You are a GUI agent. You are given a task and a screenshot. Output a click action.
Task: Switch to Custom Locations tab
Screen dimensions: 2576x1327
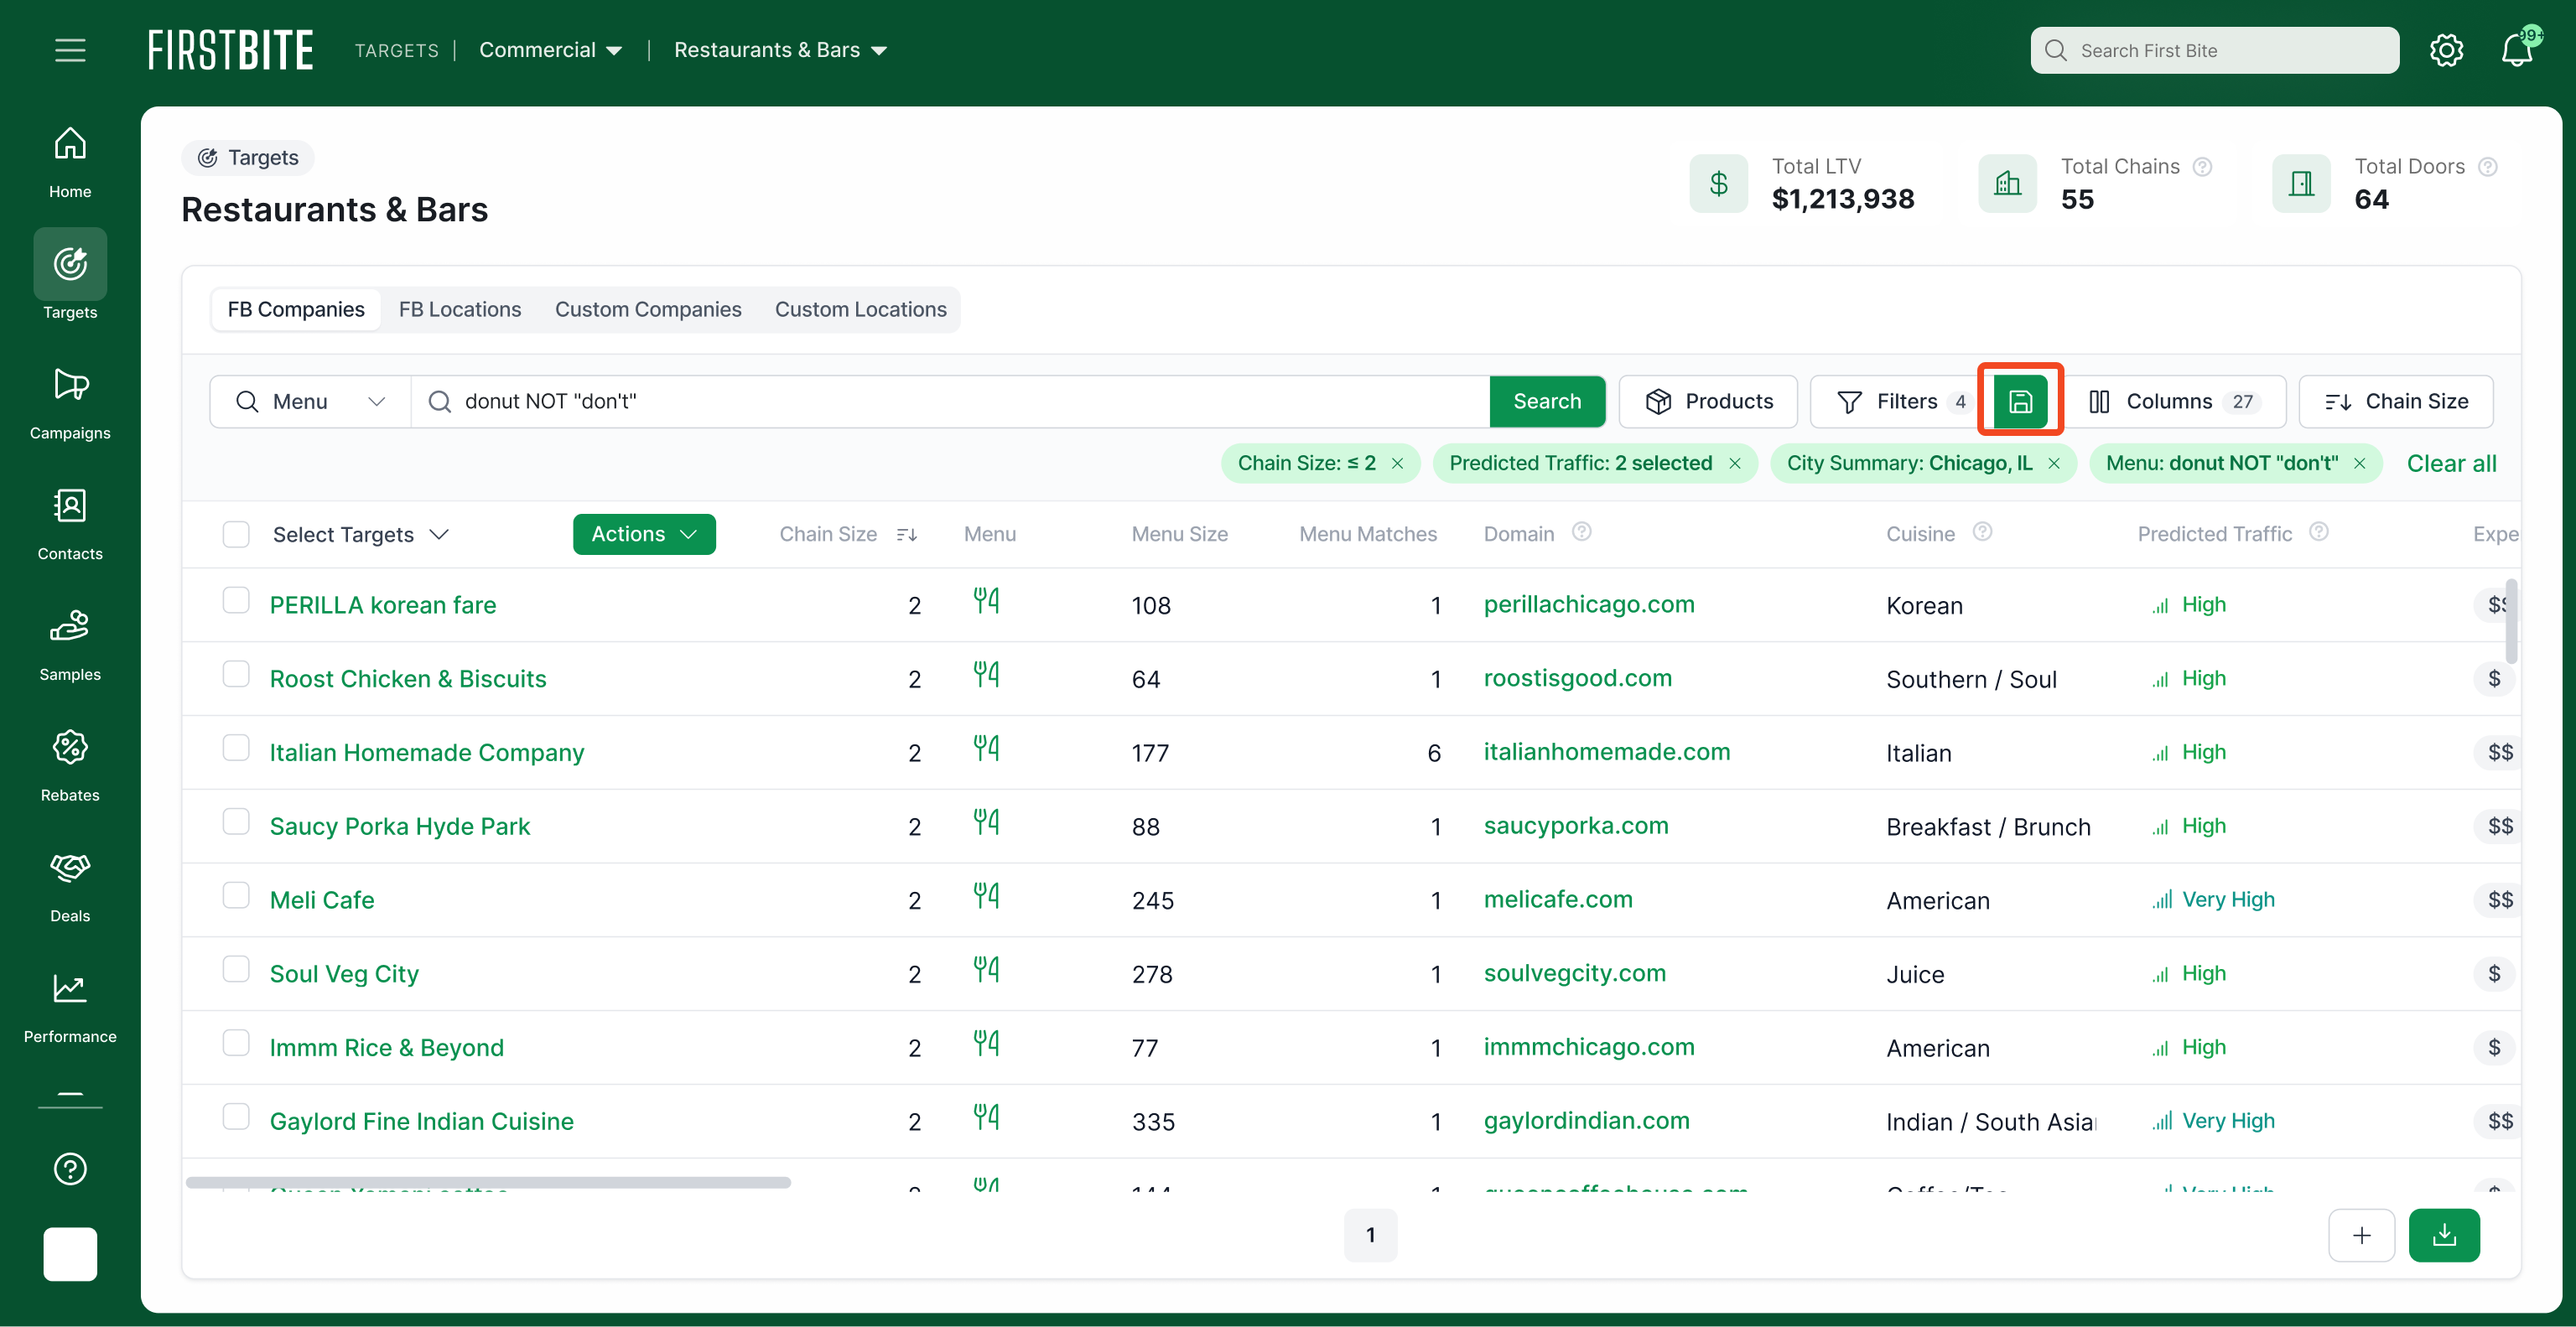[861, 309]
